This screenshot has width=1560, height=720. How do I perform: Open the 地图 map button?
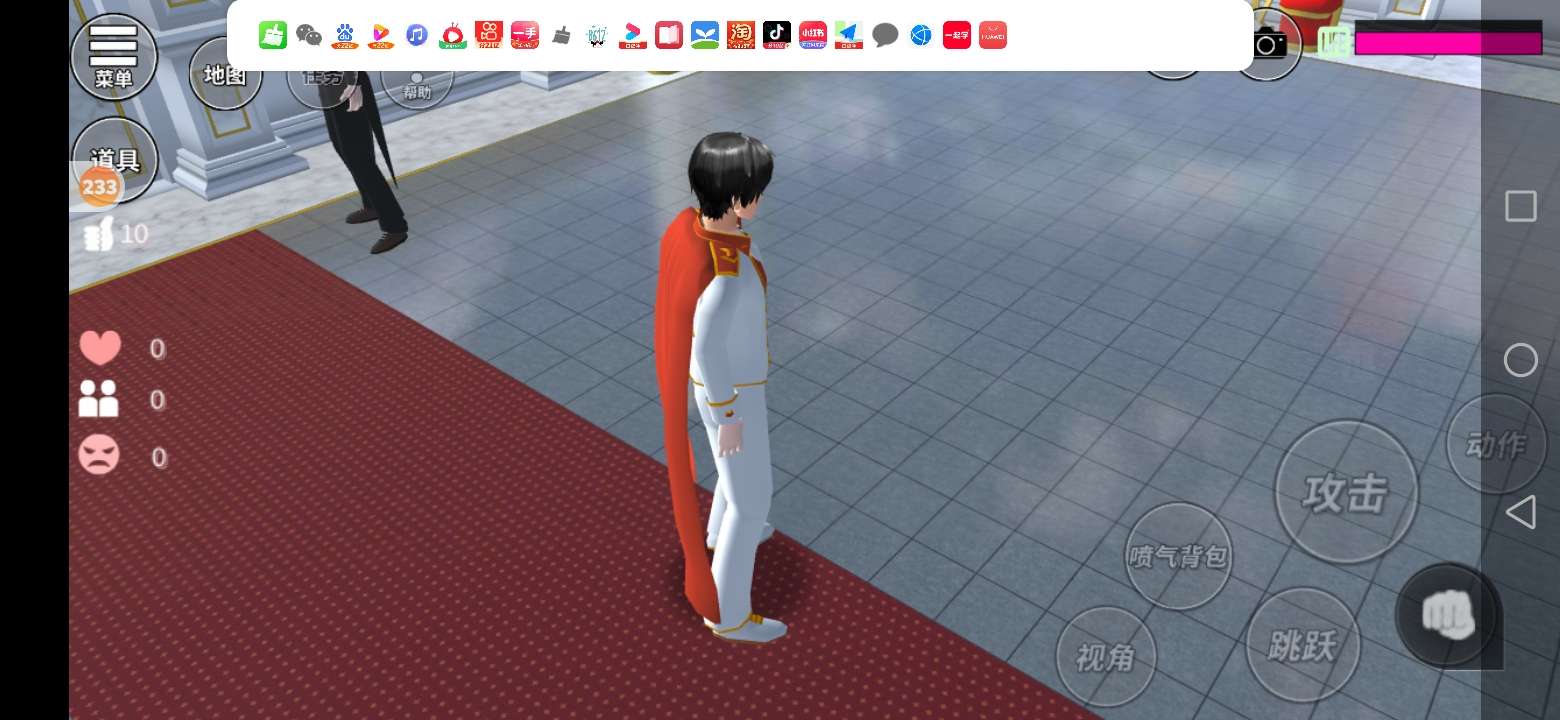225,74
